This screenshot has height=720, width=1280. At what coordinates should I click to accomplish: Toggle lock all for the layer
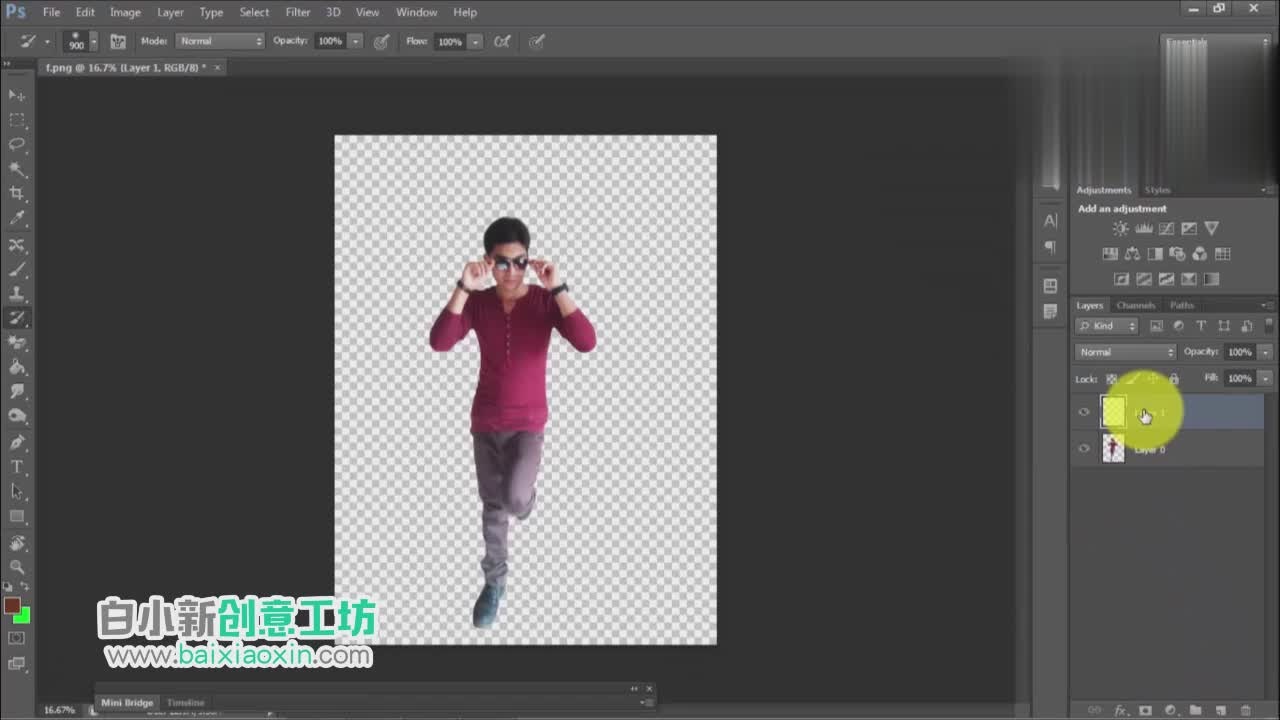point(1174,379)
